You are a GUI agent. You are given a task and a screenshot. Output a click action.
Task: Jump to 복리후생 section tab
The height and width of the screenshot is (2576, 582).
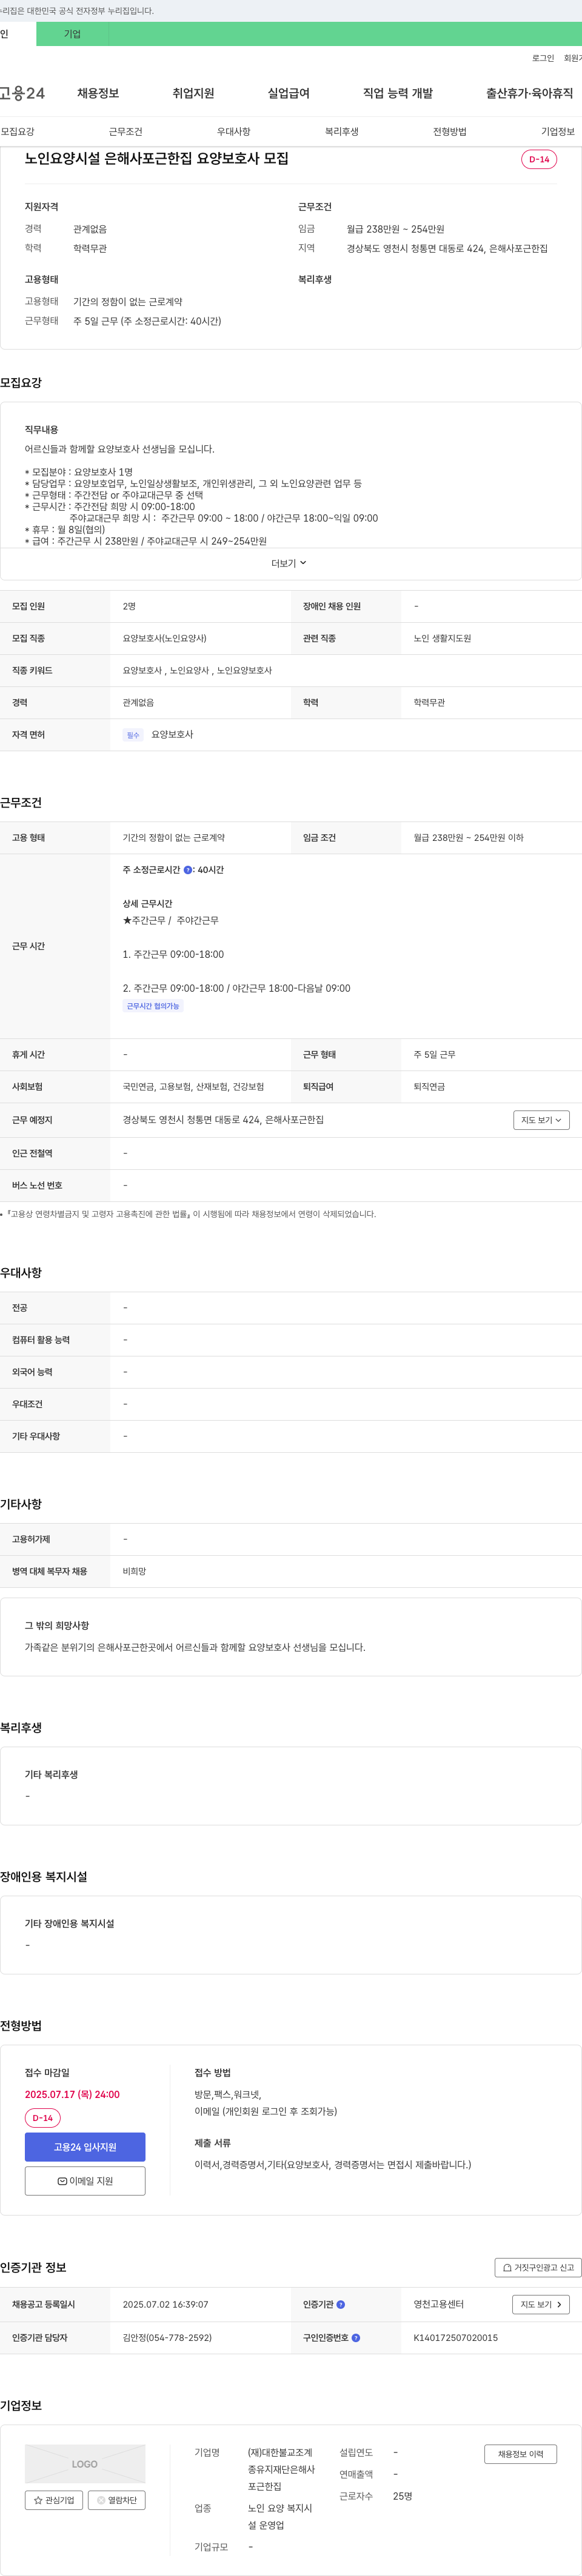[341, 132]
